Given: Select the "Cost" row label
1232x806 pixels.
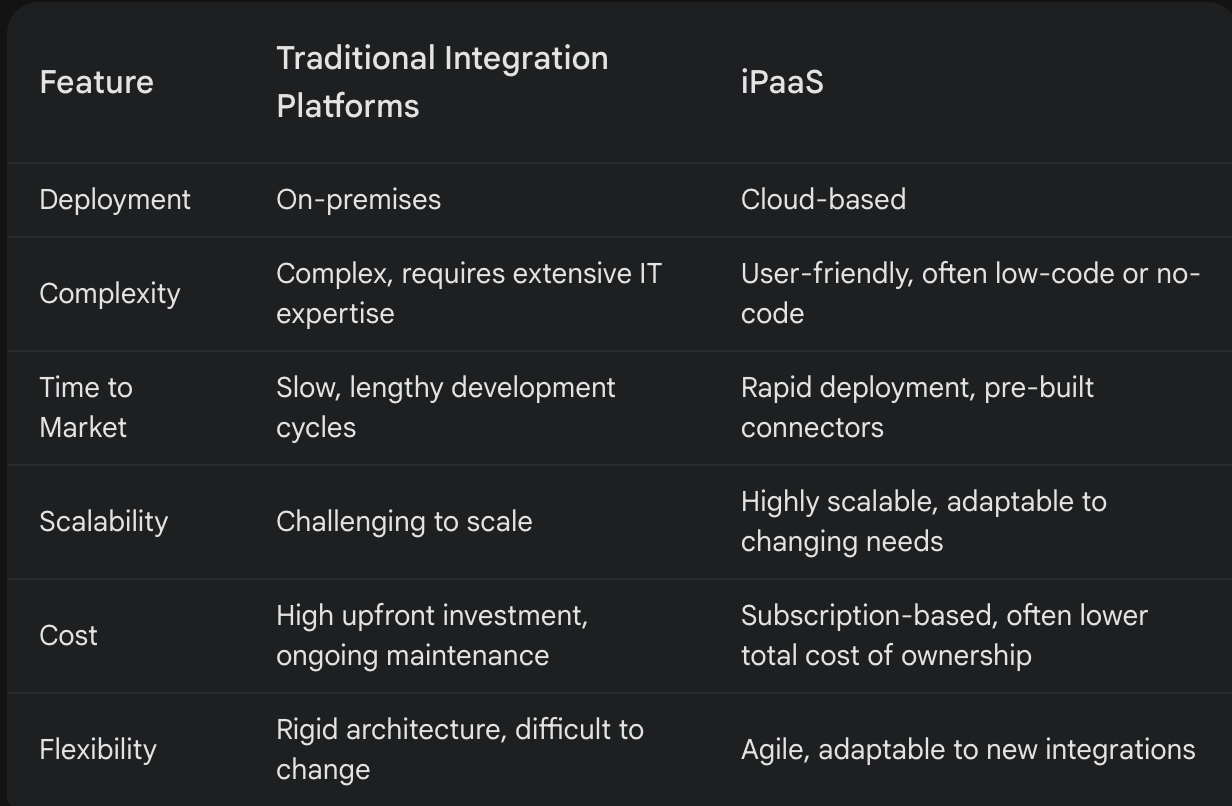Looking at the screenshot, I should pyautogui.click(x=68, y=635).
